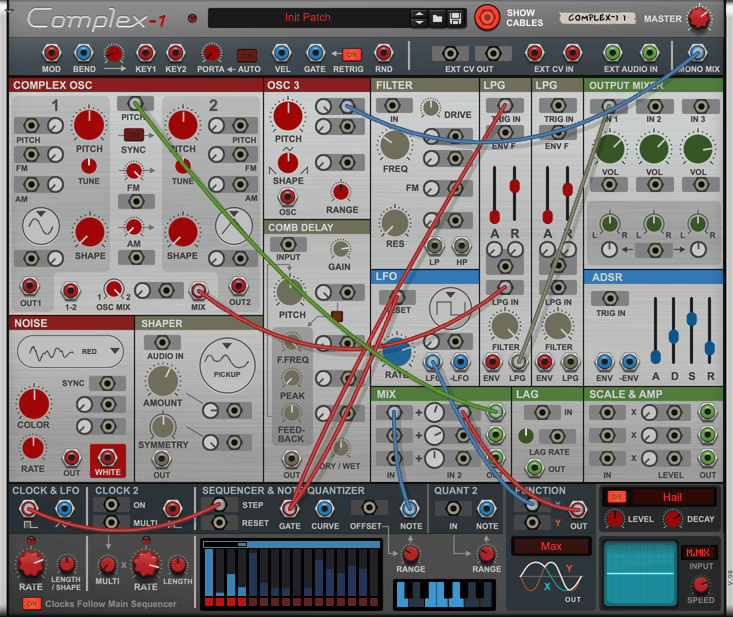Image resolution: width=733 pixels, height=617 pixels.
Task: Step patches with the up/down arrows
Action: click(x=419, y=19)
